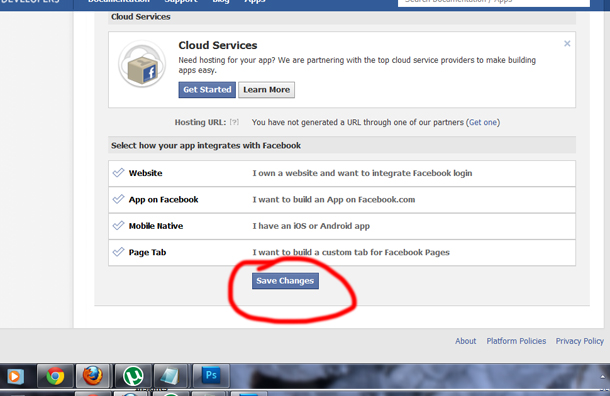Open the Platform Policies link
The height and width of the screenshot is (396, 610).
point(516,341)
